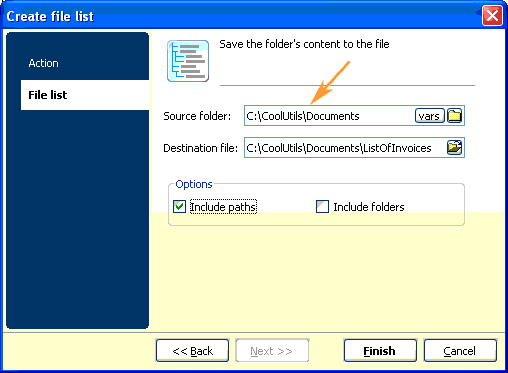Close the Create file list window
The width and height of the screenshot is (508, 373).
point(492,15)
